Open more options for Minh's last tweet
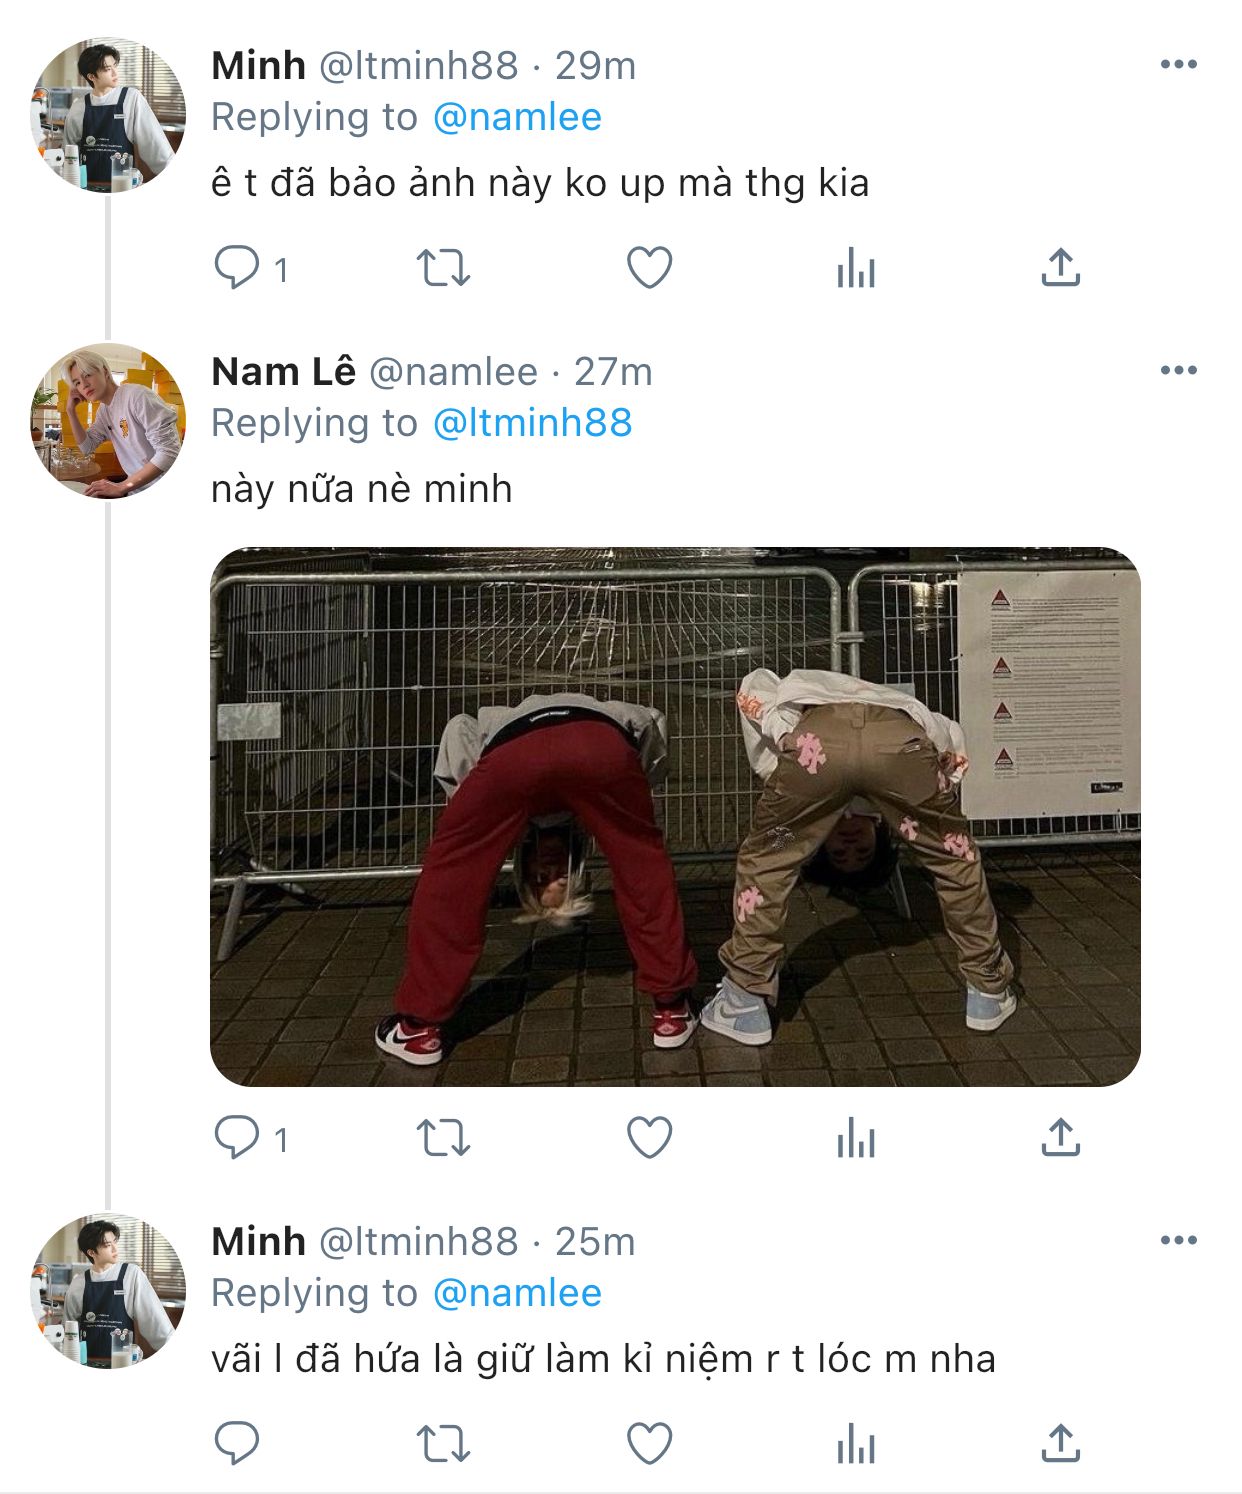The height and width of the screenshot is (1494, 1242). (1178, 1241)
